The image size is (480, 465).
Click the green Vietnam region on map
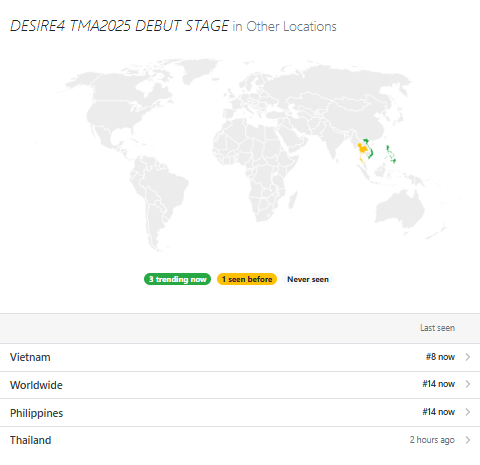coord(372,153)
